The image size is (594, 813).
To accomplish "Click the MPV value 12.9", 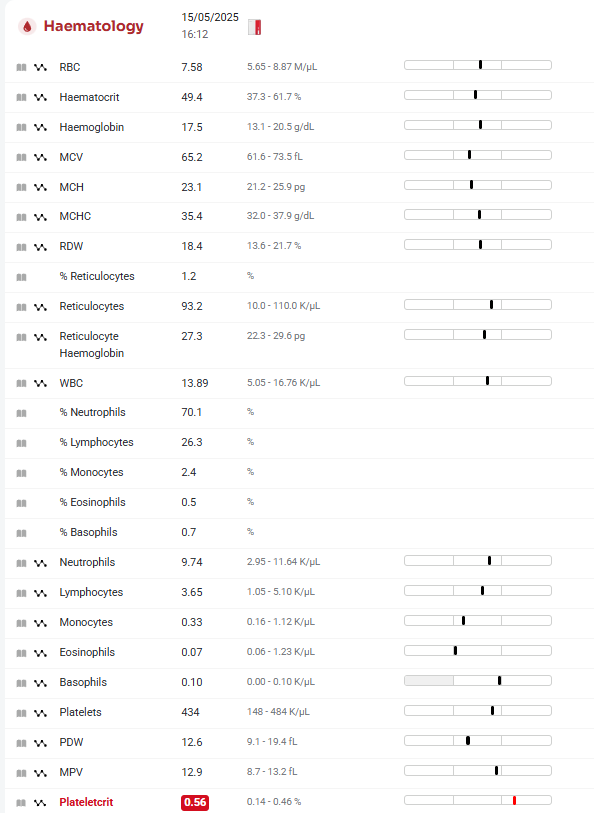I will click(x=191, y=772).
